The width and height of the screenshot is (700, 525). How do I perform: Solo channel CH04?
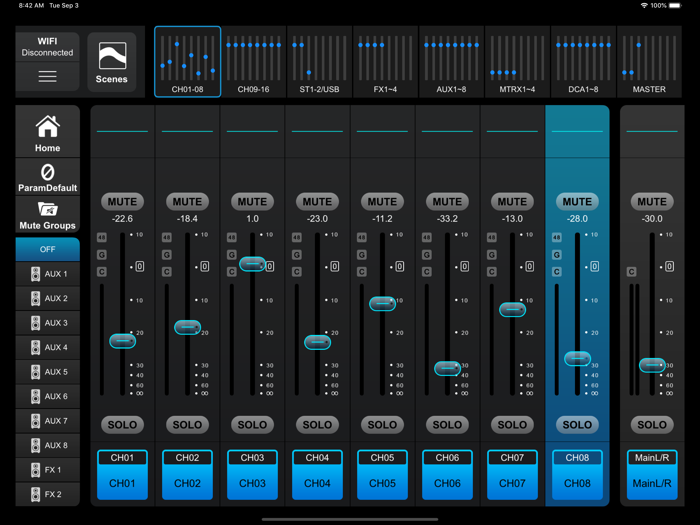[317, 425]
